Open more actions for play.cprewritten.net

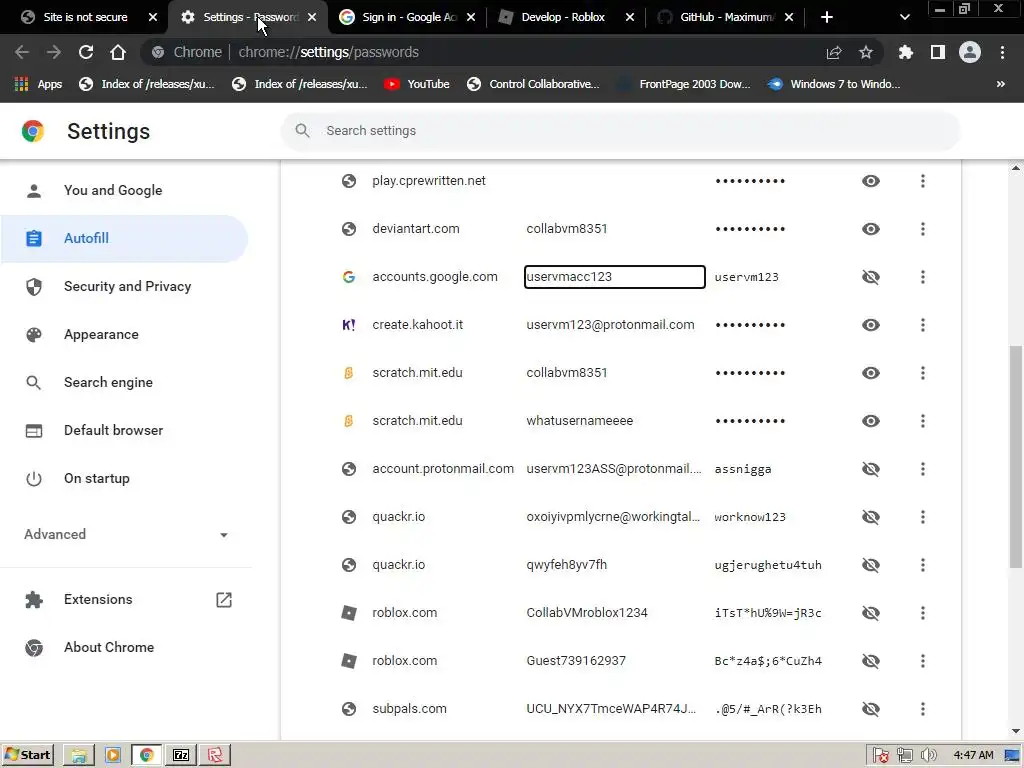coord(922,181)
